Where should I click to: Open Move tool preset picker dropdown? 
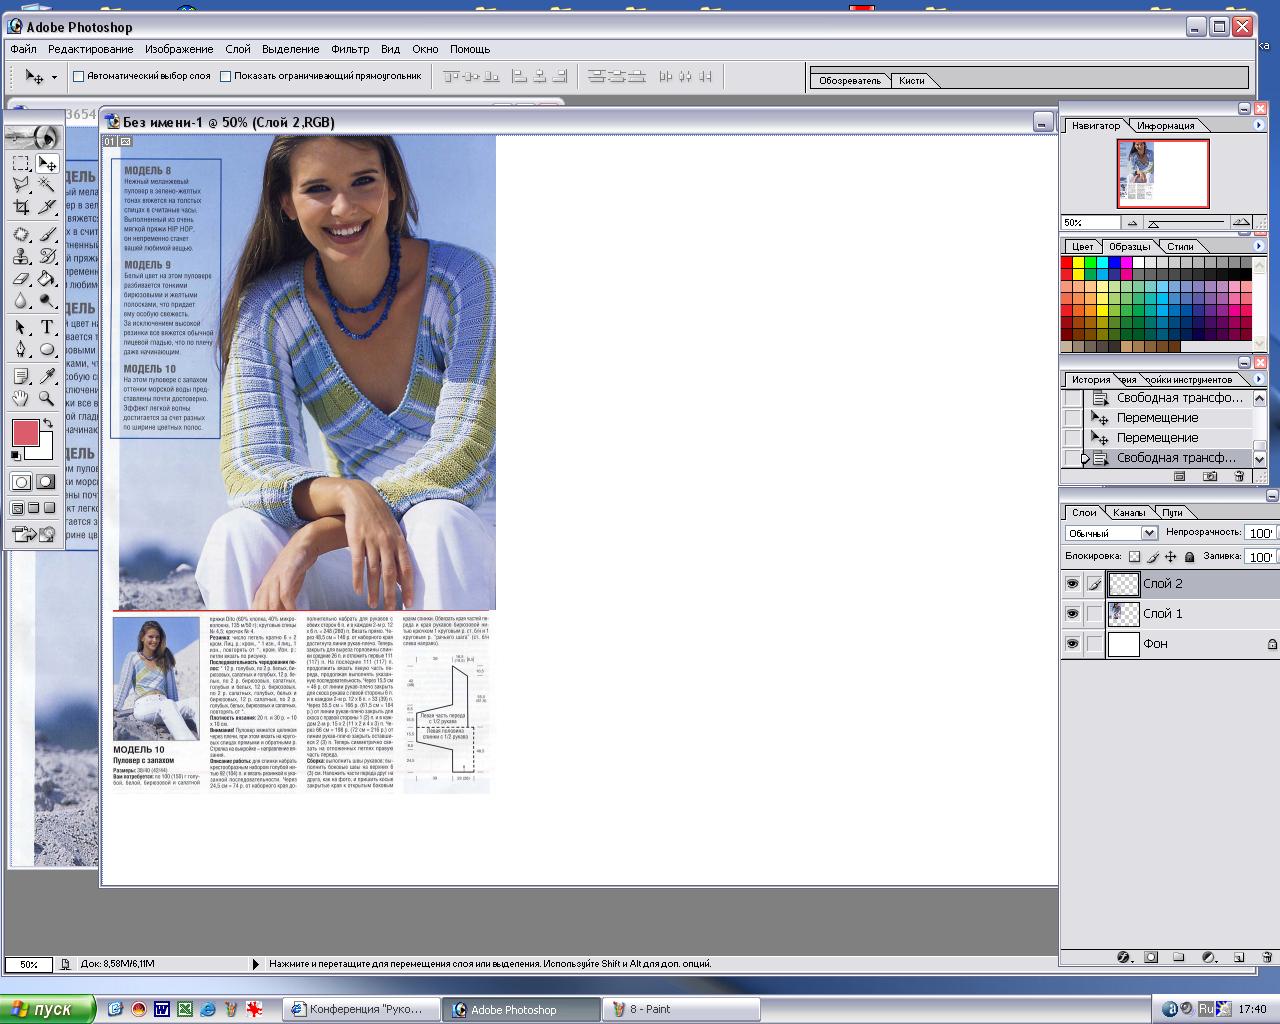pos(54,76)
